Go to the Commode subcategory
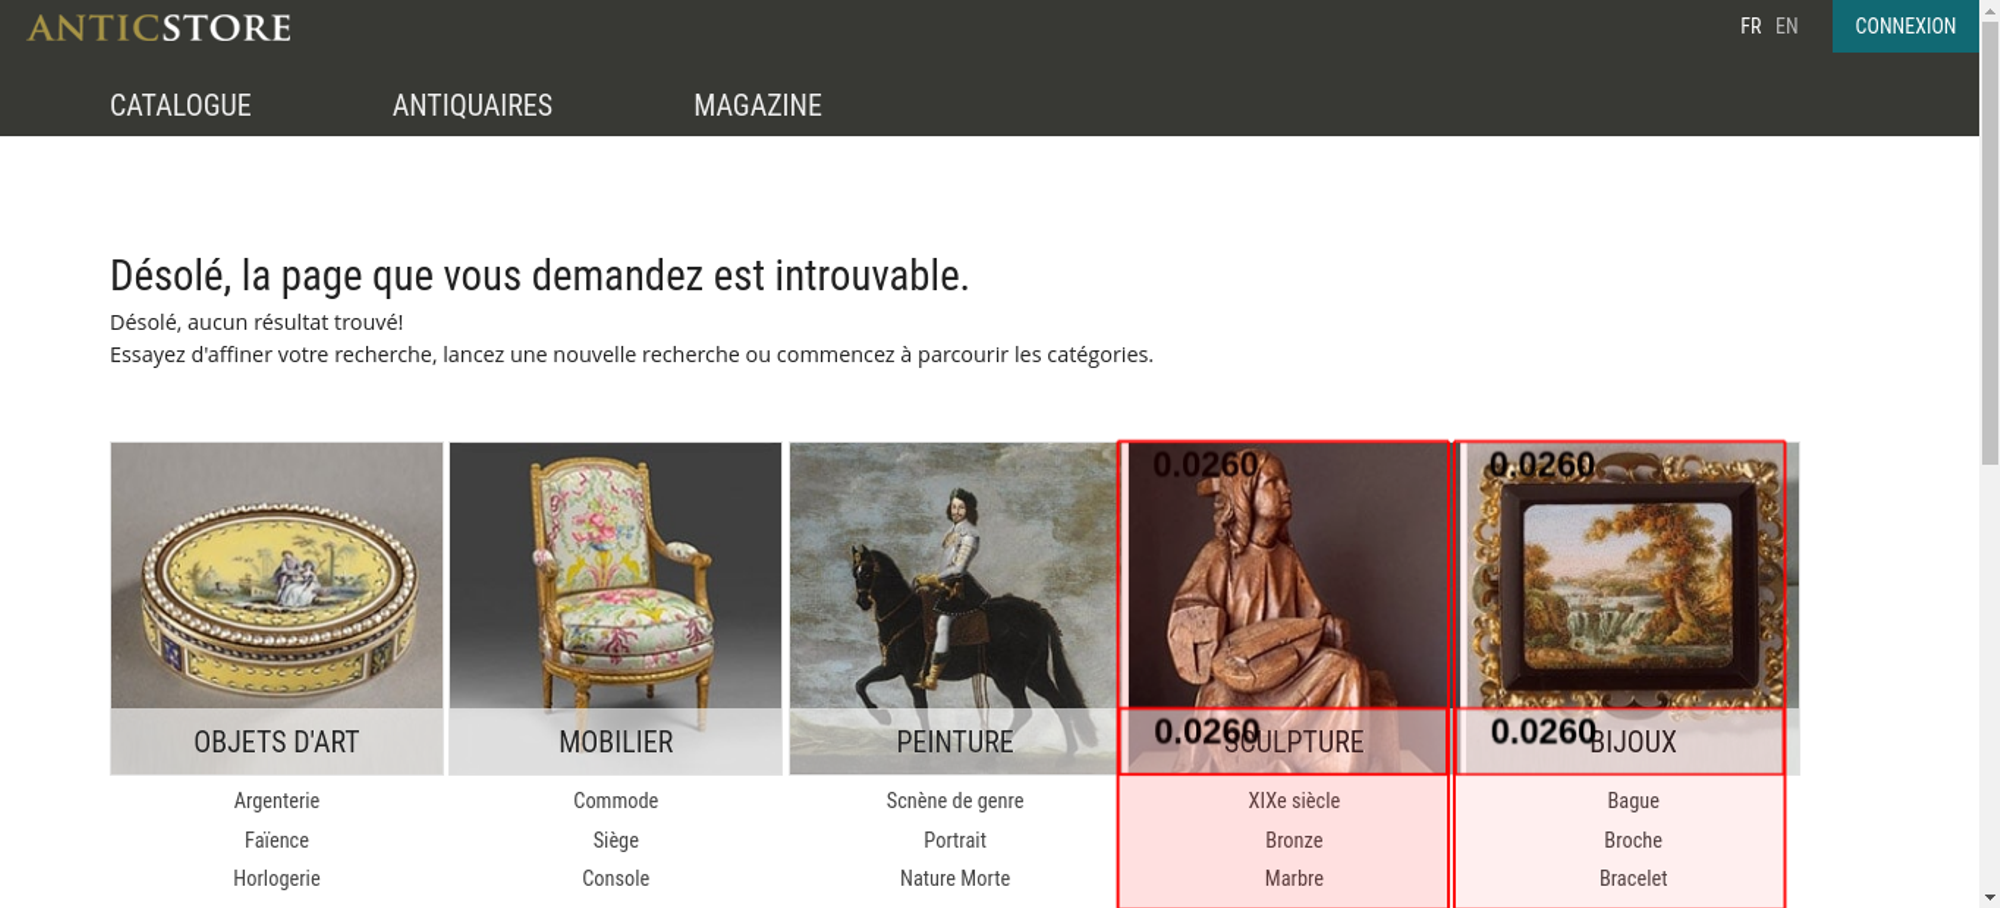The height and width of the screenshot is (908, 2000). 616,801
